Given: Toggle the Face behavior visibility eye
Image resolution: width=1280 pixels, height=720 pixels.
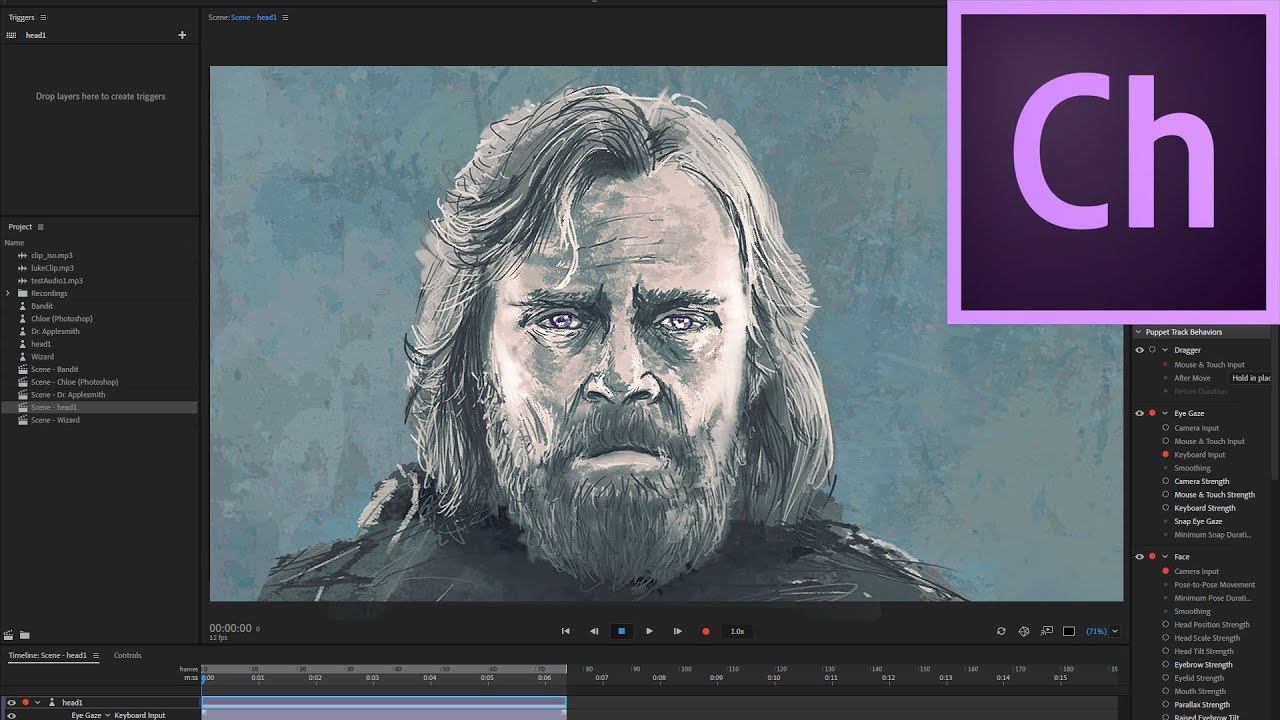Looking at the screenshot, I should pyautogui.click(x=1139, y=556).
